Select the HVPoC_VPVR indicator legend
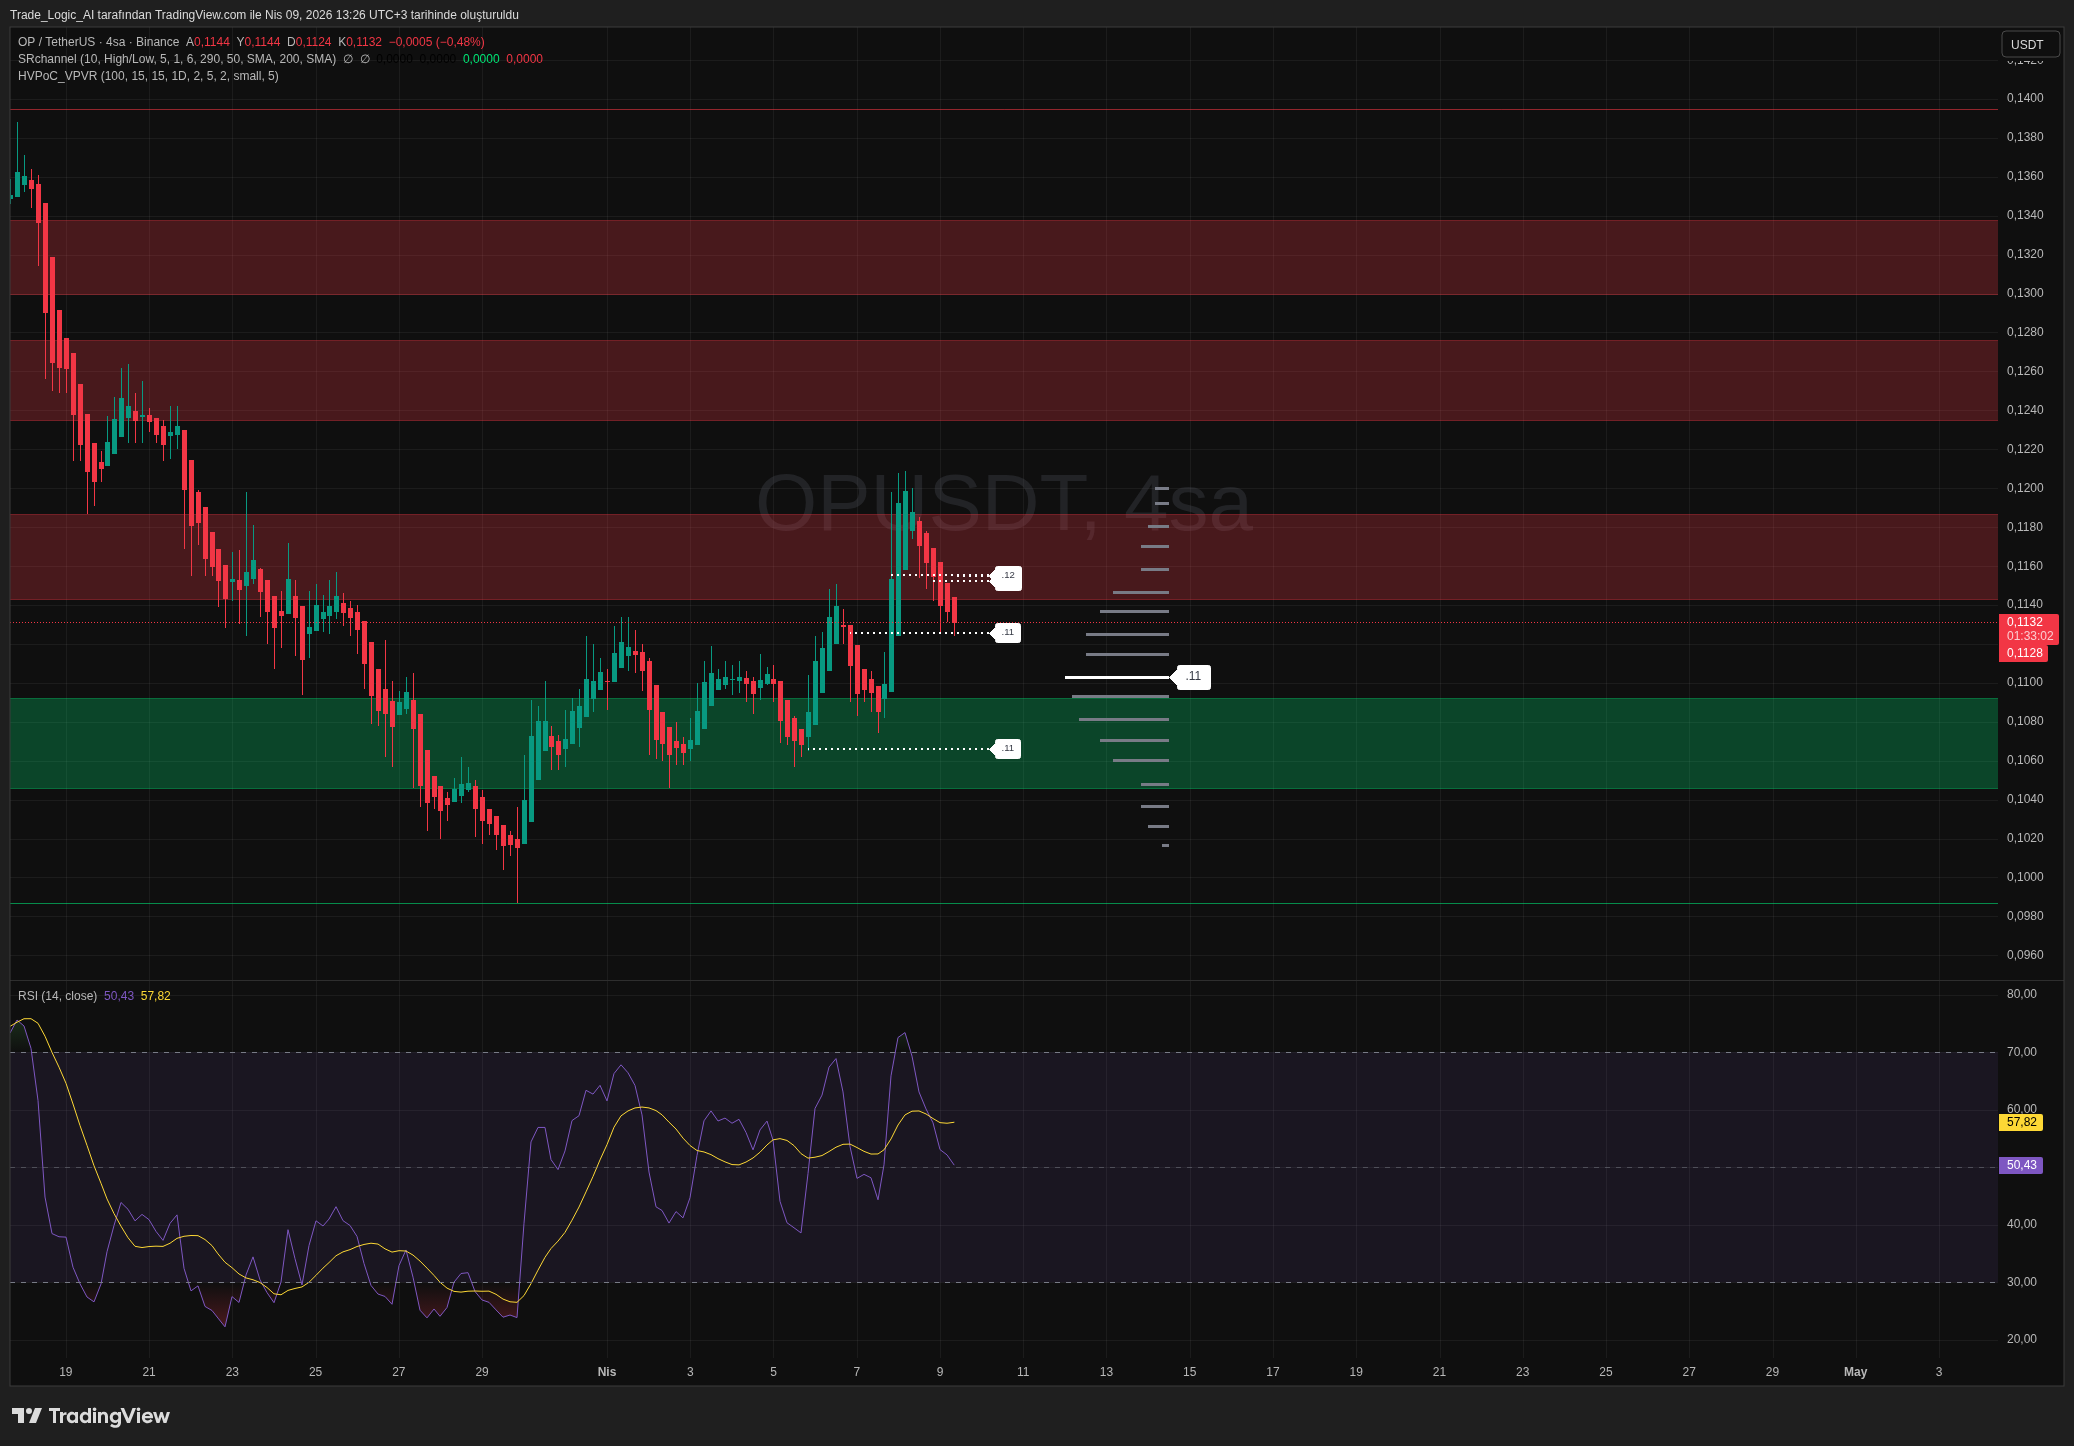Image resolution: width=2074 pixels, height=1446 pixels. 148,76
